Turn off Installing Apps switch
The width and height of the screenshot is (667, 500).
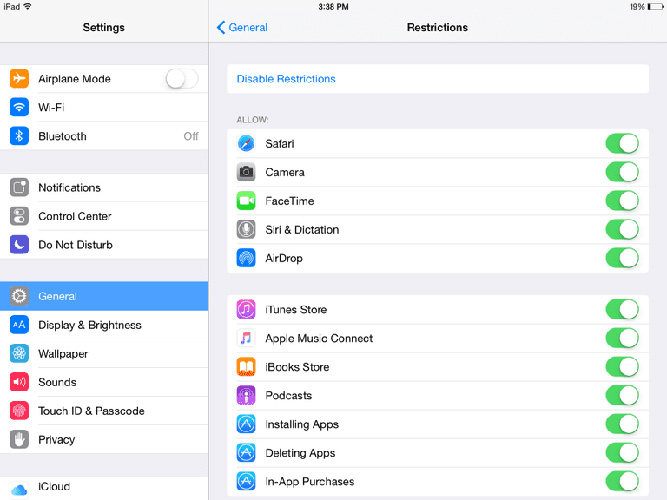pos(622,424)
